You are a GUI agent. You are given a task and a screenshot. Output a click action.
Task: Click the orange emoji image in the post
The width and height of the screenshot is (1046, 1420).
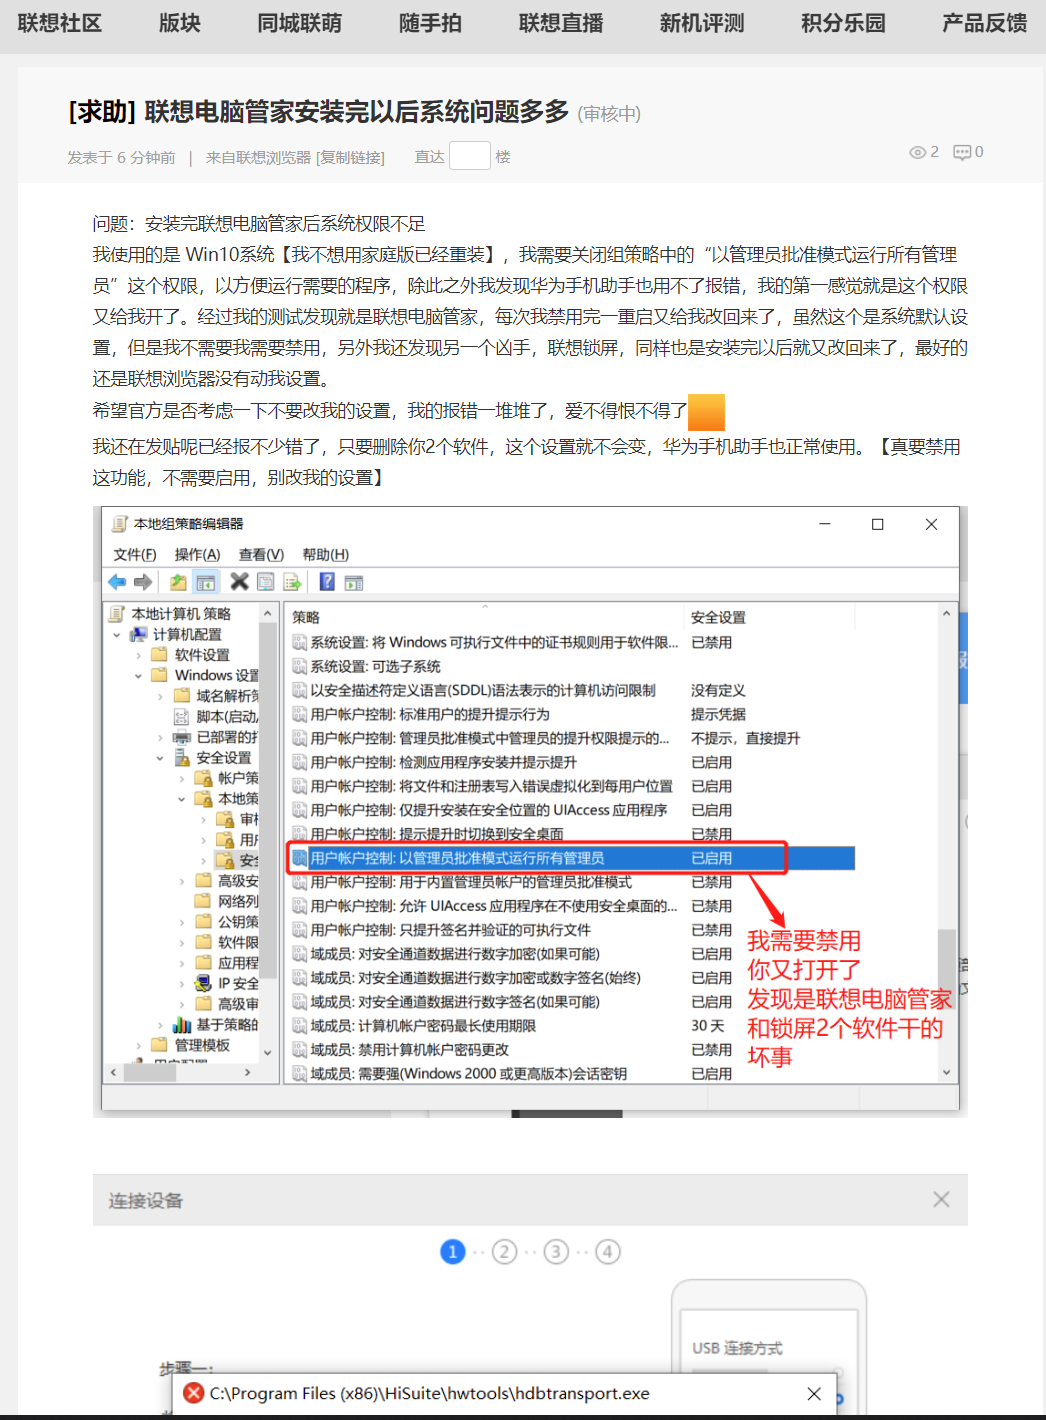tap(706, 411)
